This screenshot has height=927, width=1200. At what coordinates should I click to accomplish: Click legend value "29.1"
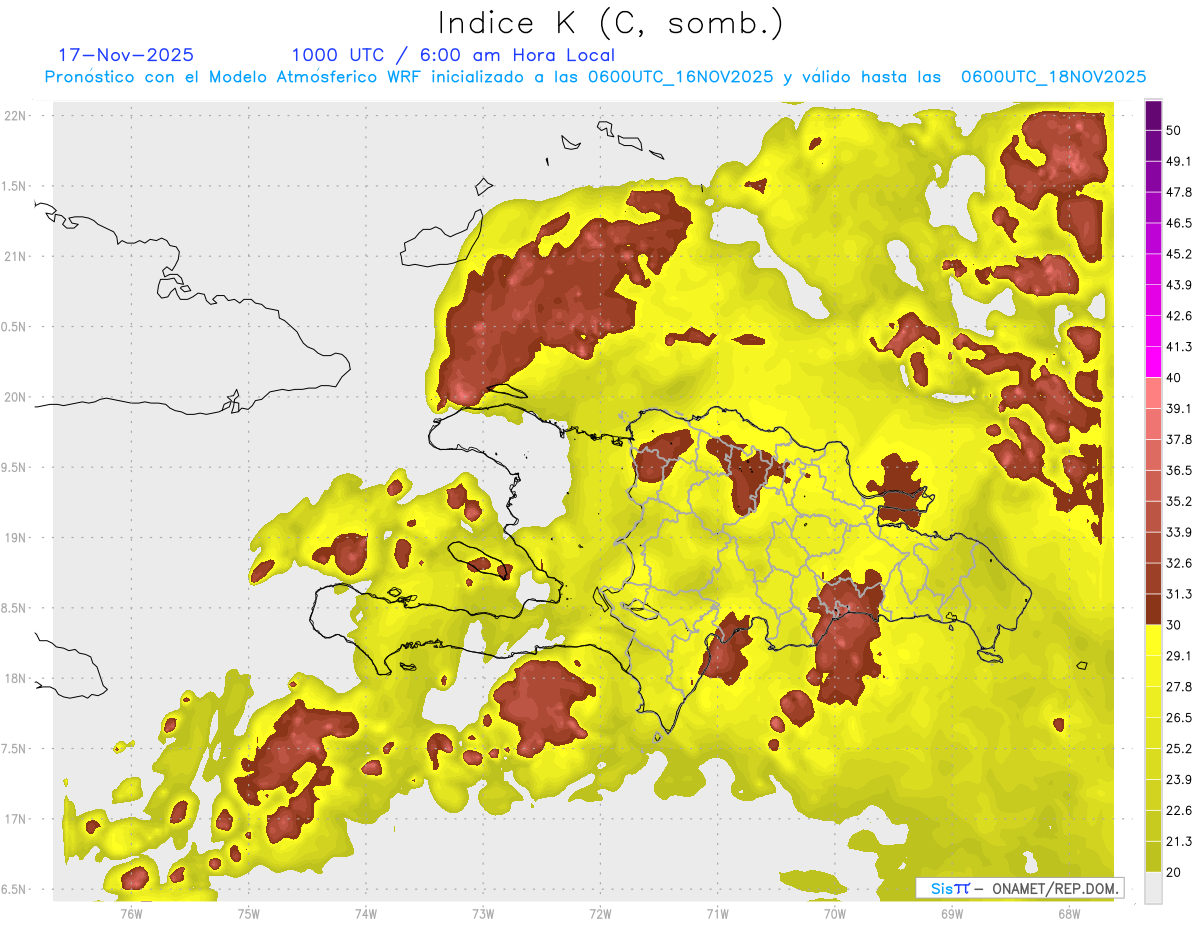1179,655
